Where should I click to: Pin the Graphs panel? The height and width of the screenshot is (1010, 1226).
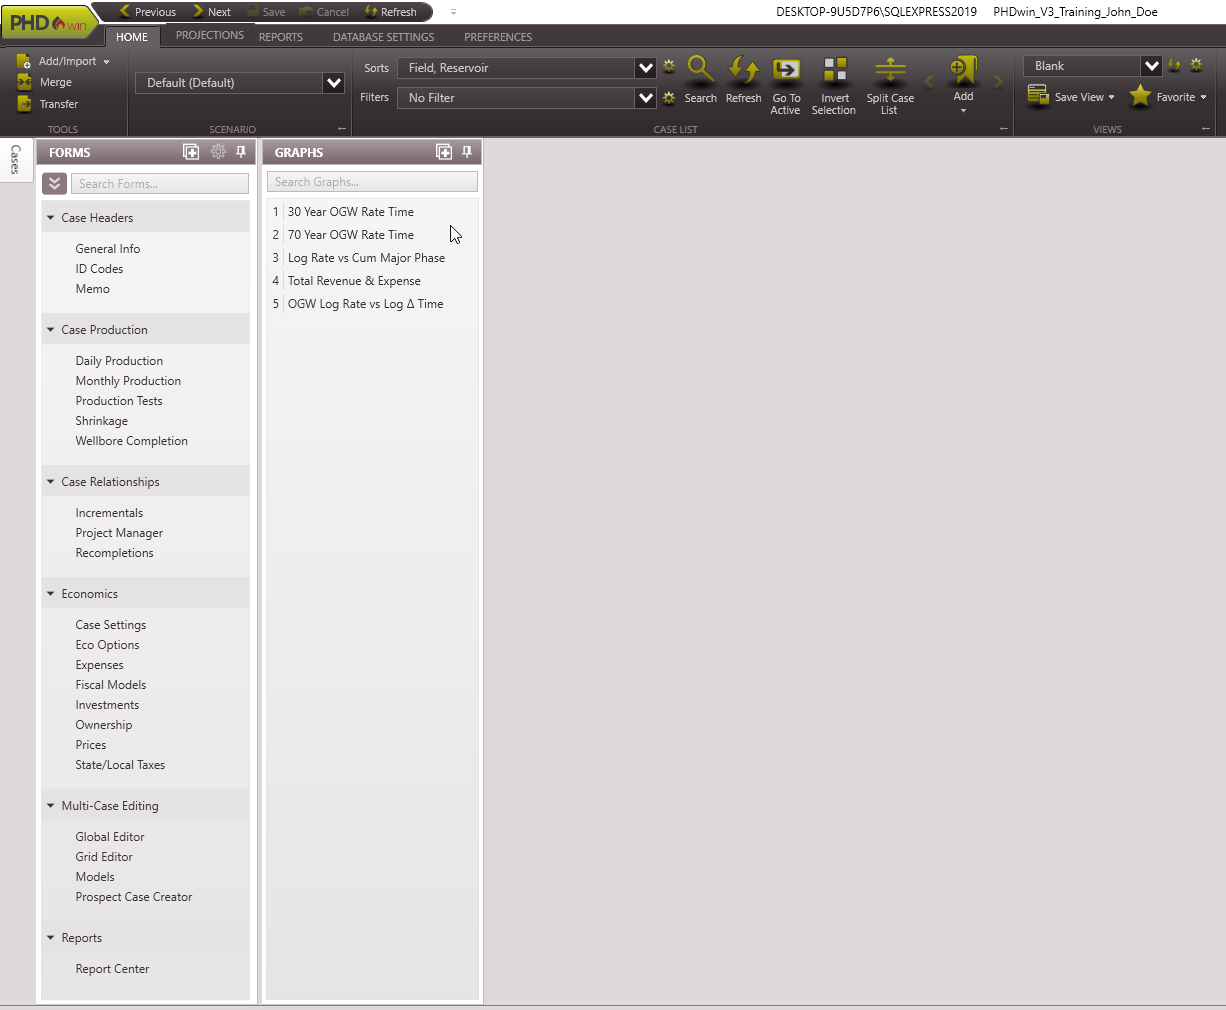[x=466, y=152]
